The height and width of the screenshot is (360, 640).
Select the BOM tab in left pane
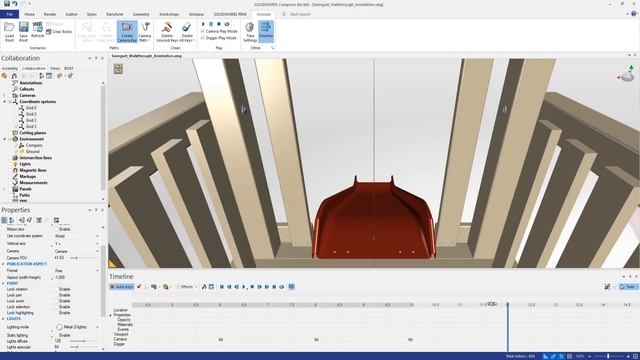[69, 68]
